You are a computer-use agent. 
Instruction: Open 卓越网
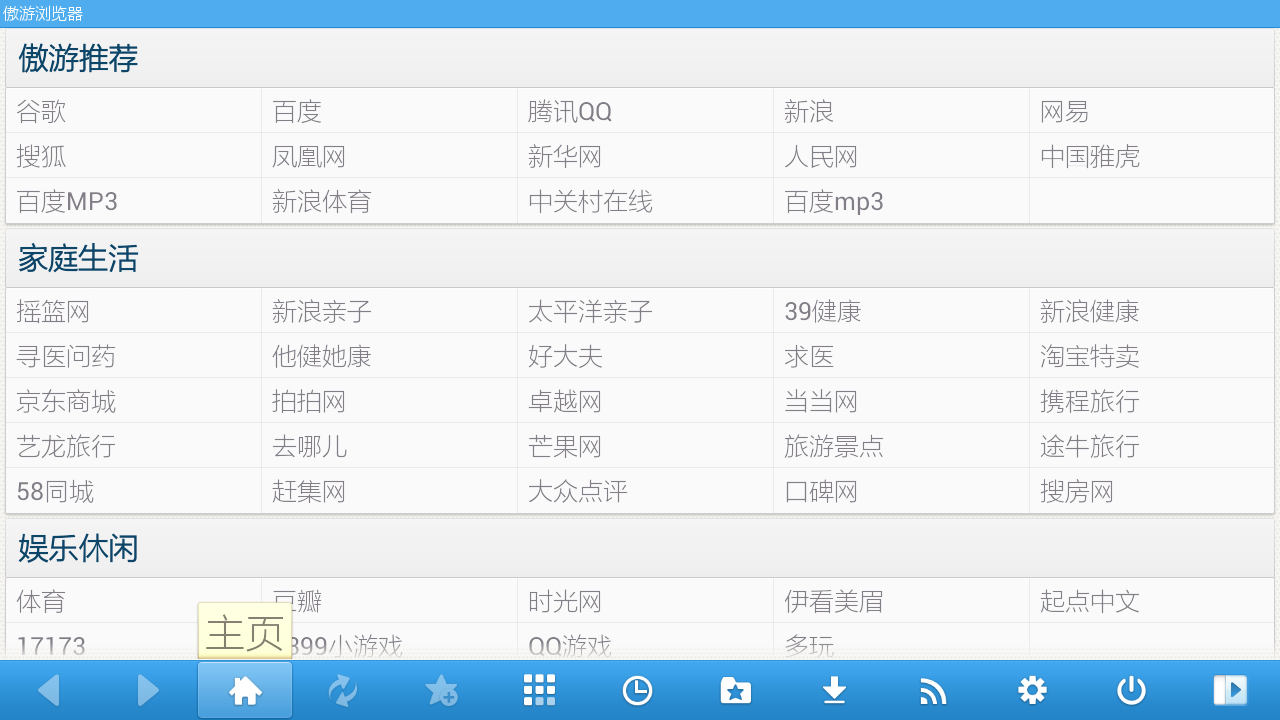pyautogui.click(x=565, y=401)
